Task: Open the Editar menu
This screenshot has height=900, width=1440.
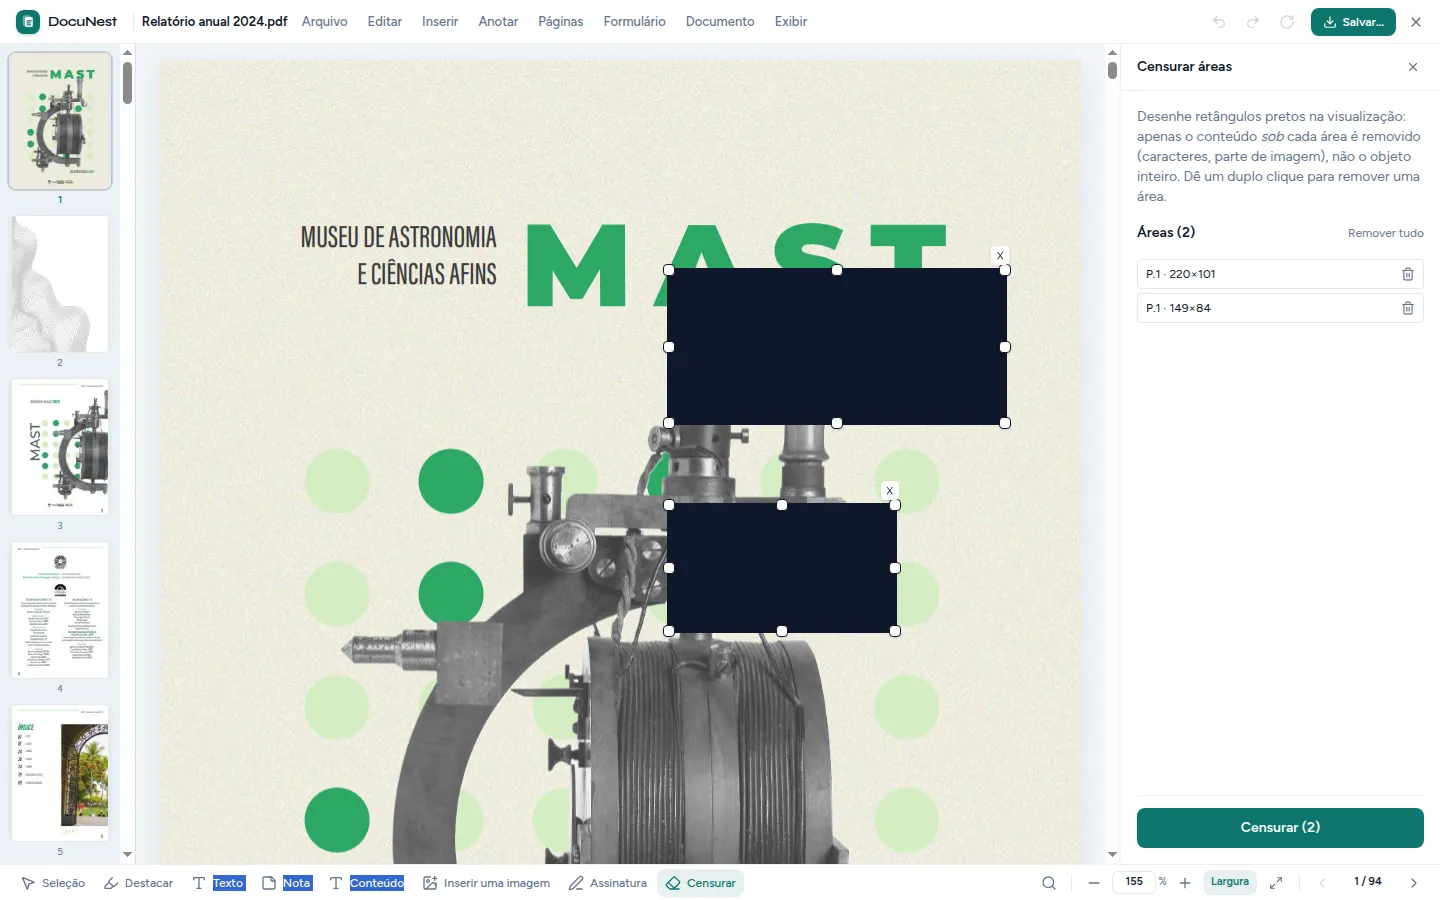Action: [x=385, y=22]
